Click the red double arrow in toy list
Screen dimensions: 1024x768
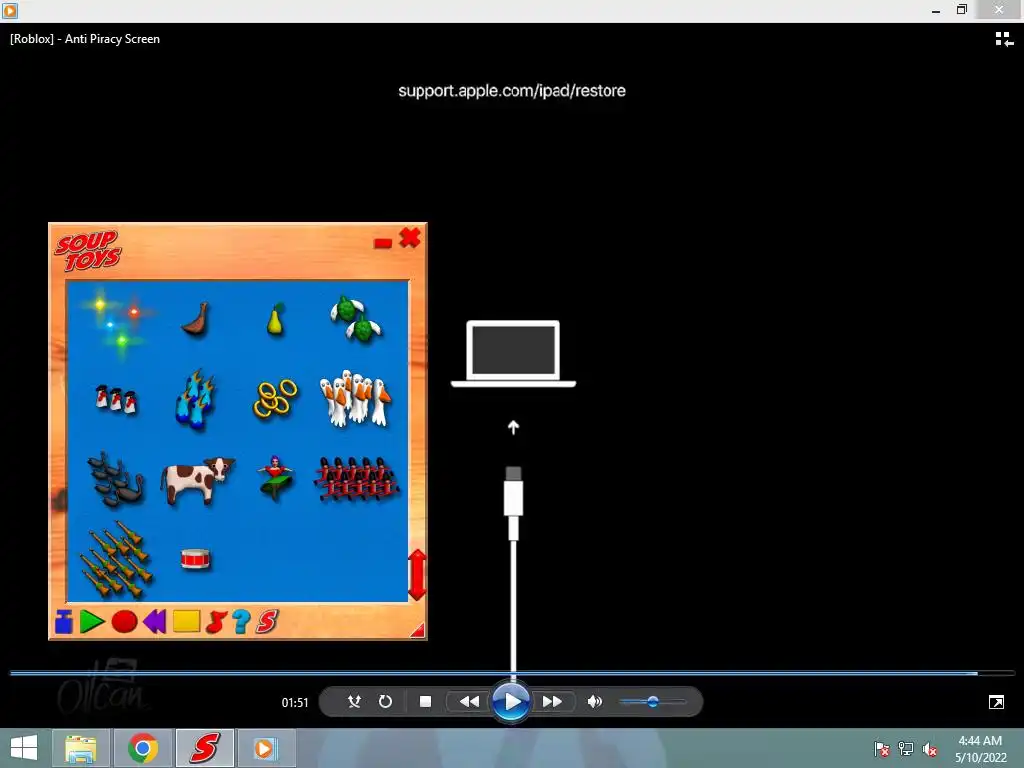tap(417, 575)
